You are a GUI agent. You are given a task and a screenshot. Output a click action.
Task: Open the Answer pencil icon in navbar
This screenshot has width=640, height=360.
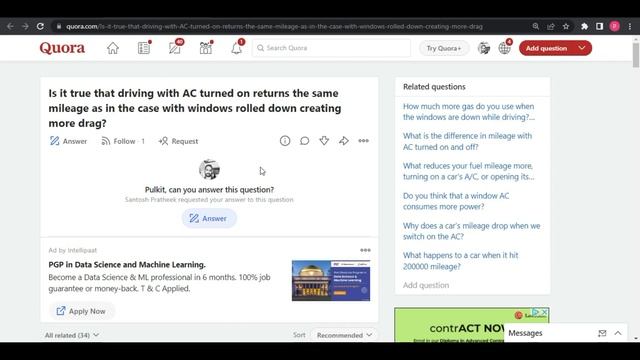tap(176, 48)
